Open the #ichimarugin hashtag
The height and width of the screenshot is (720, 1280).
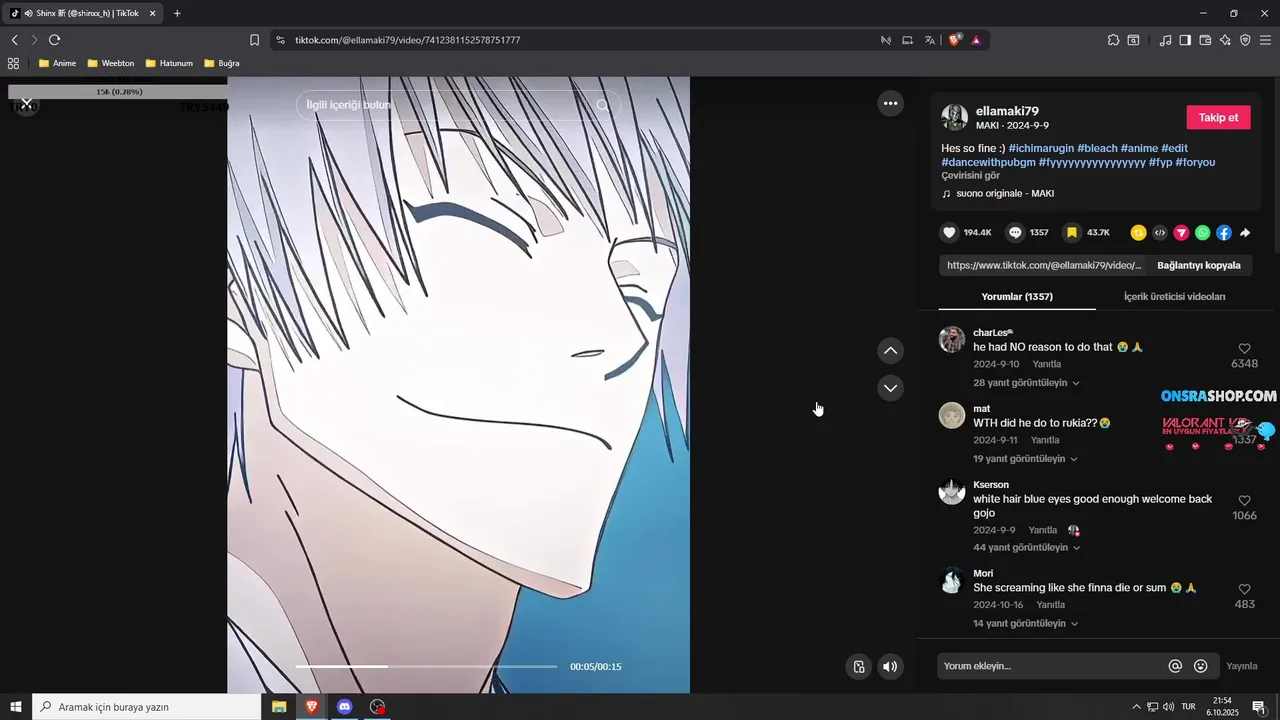[1041, 149]
